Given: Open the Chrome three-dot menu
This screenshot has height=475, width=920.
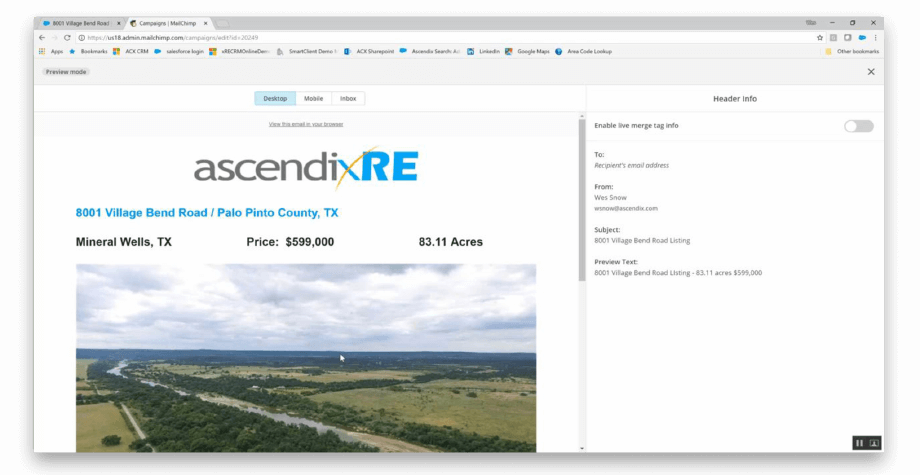Looking at the screenshot, I should coord(875,38).
